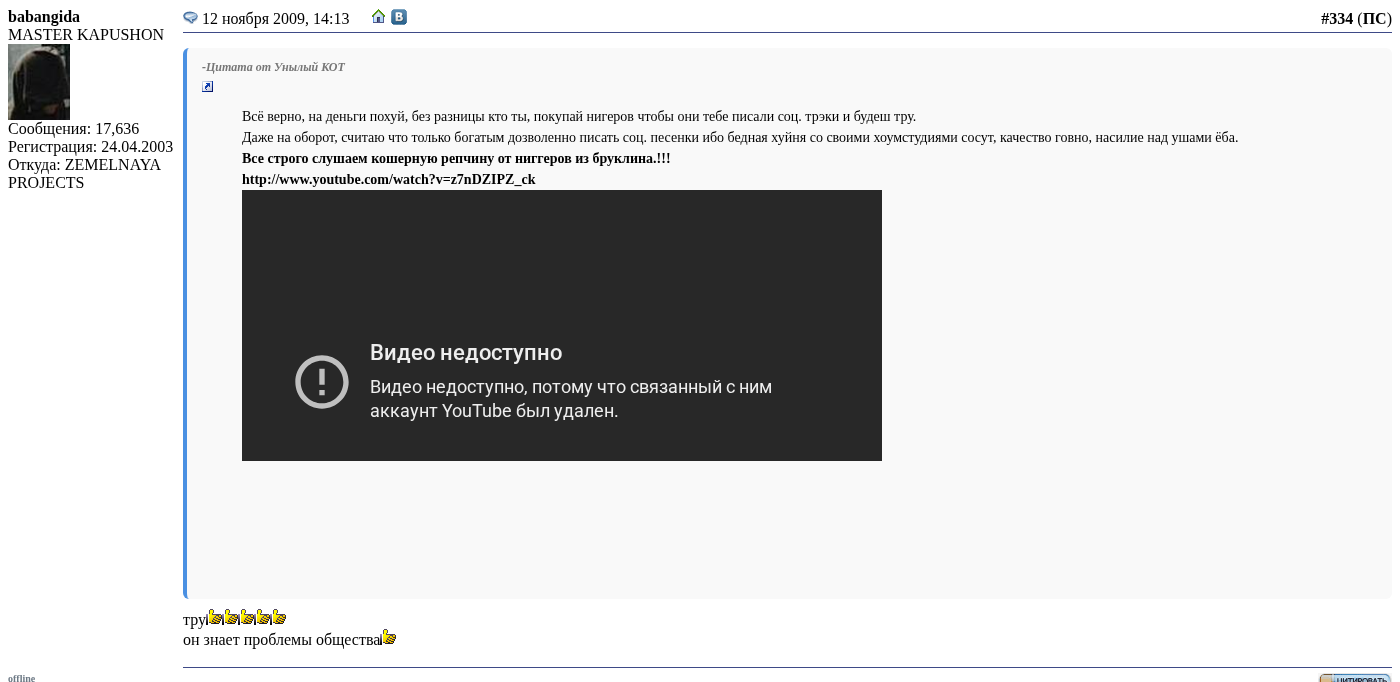The height and width of the screenshot is (682, 1400).
Task: Click the thumbs-up smiley after 'проблемы общества'
Action: [389, 638]
